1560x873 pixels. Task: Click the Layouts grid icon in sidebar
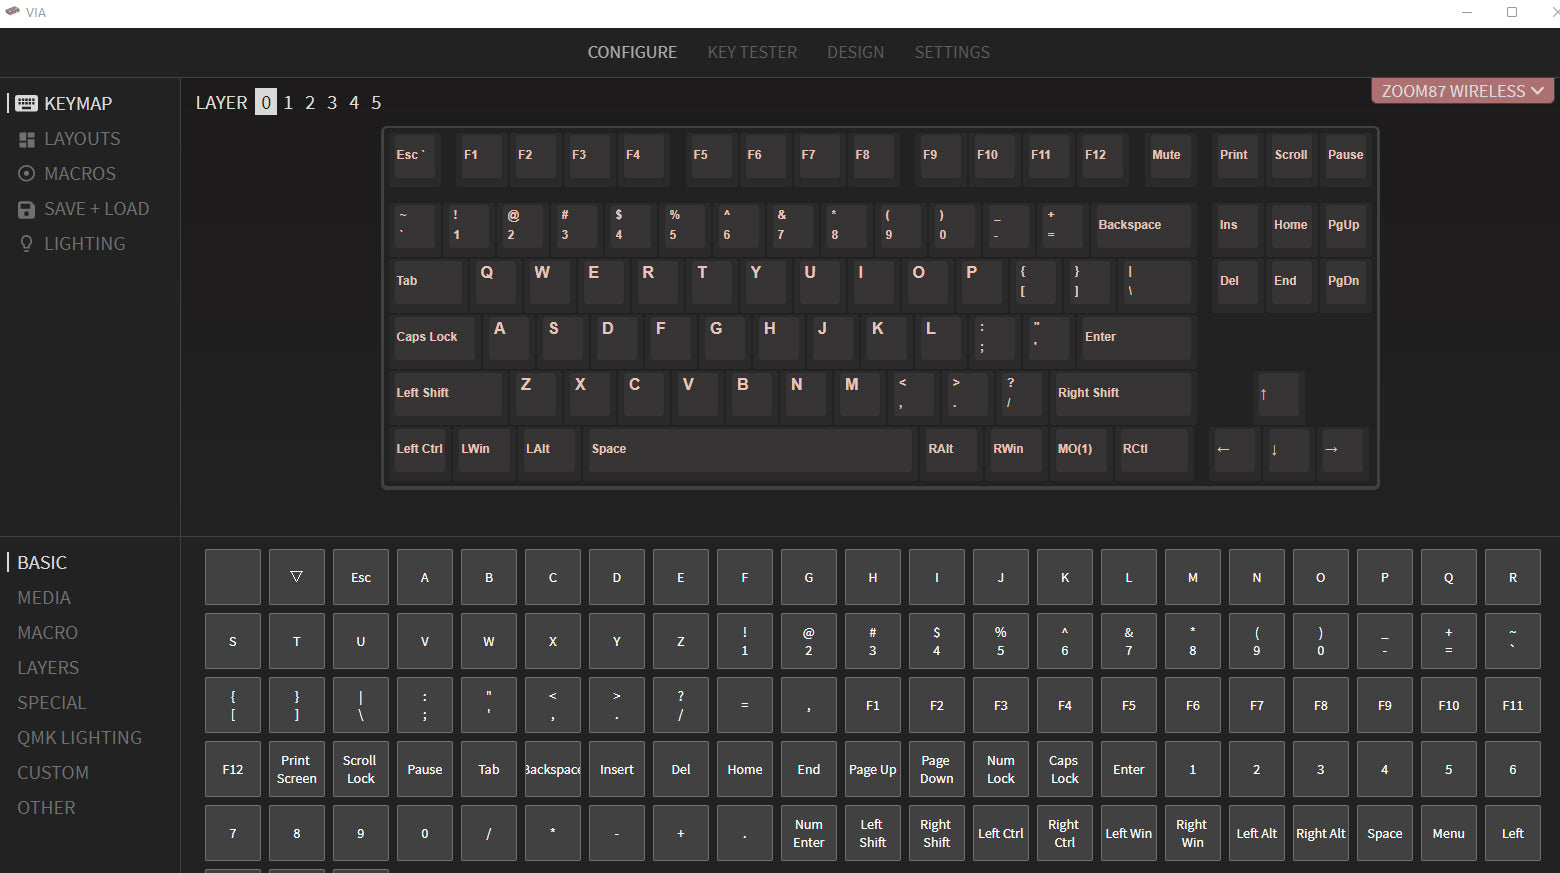click(x=27, y=140)
